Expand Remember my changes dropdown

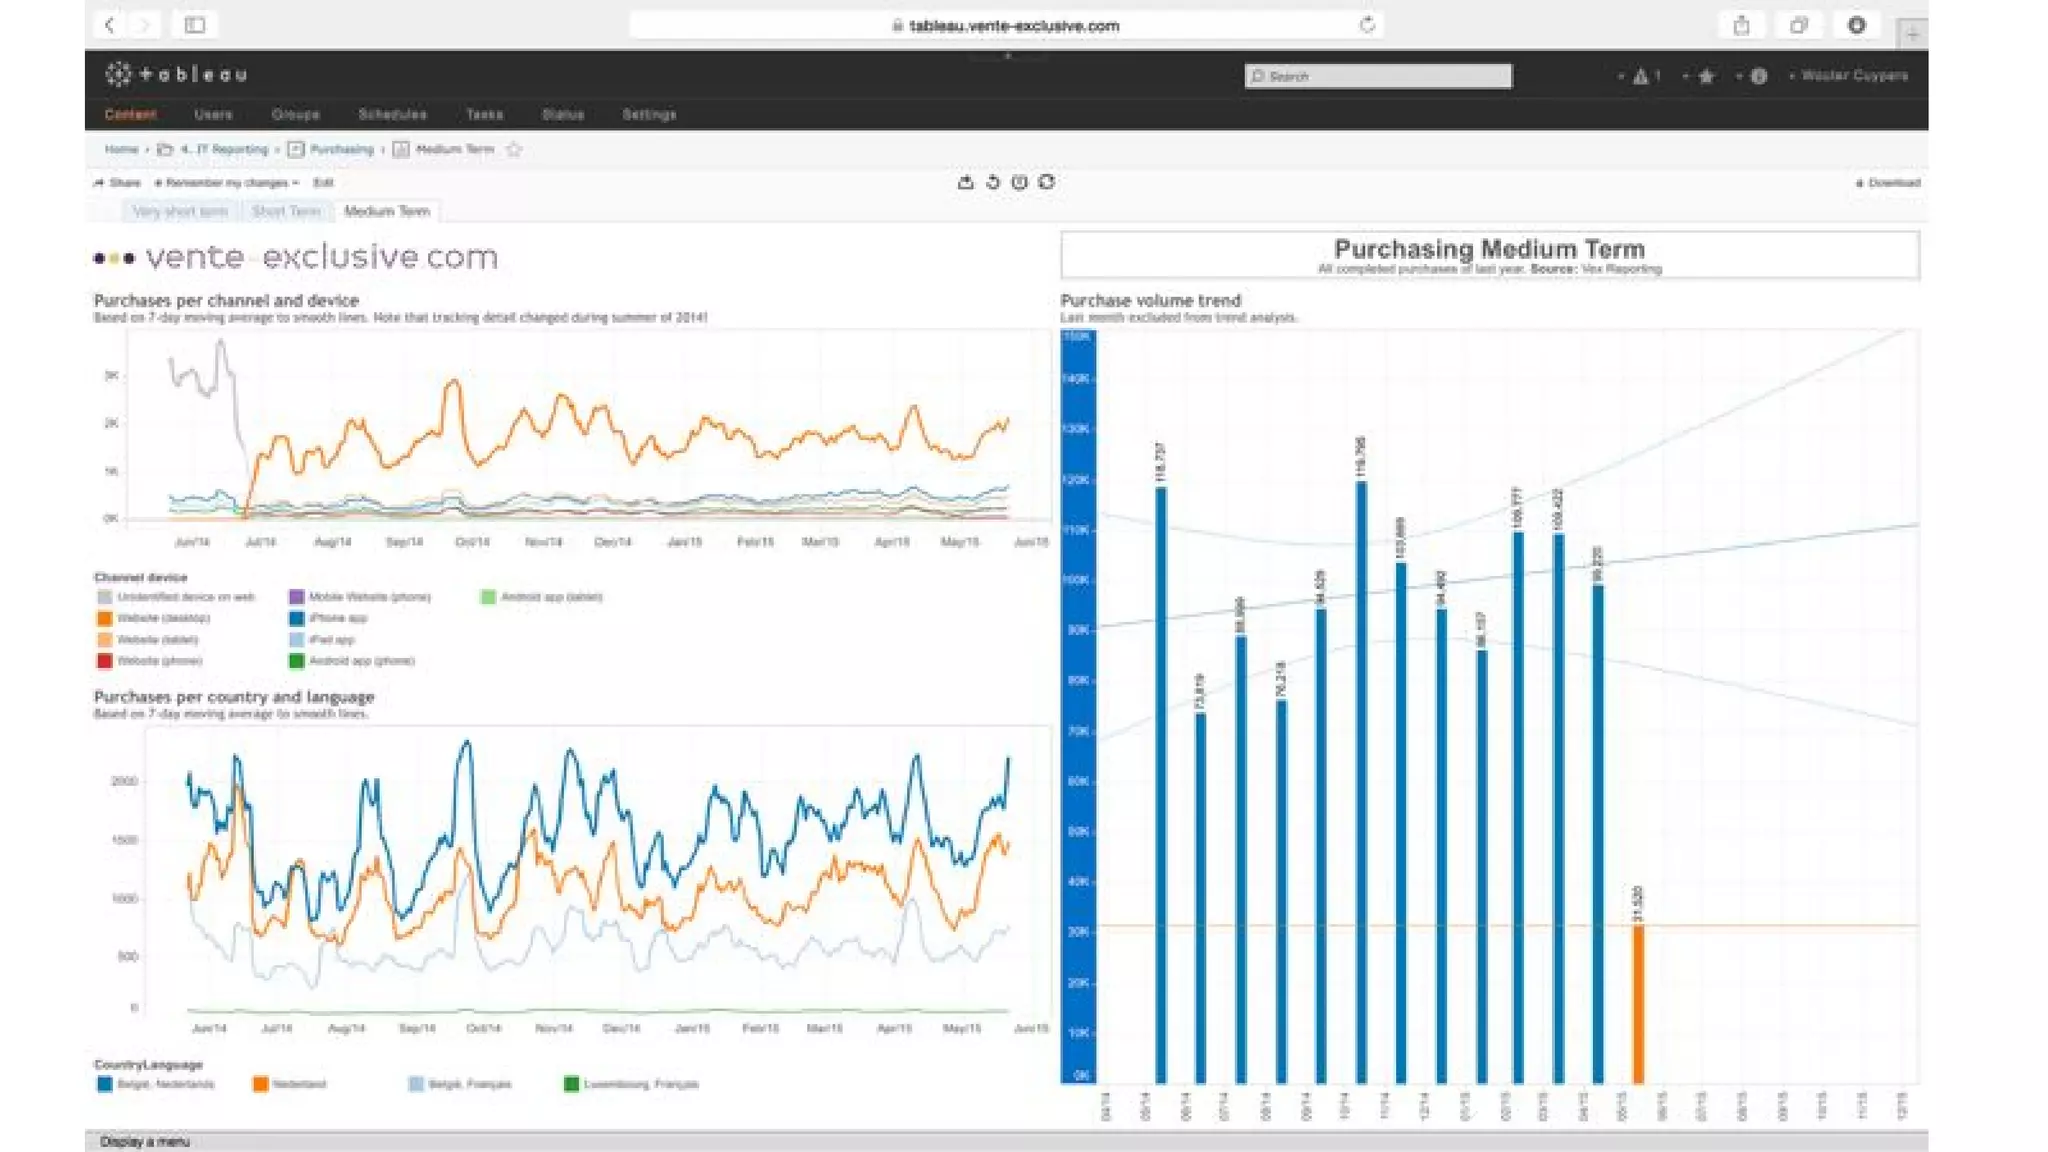coord(227,183)
